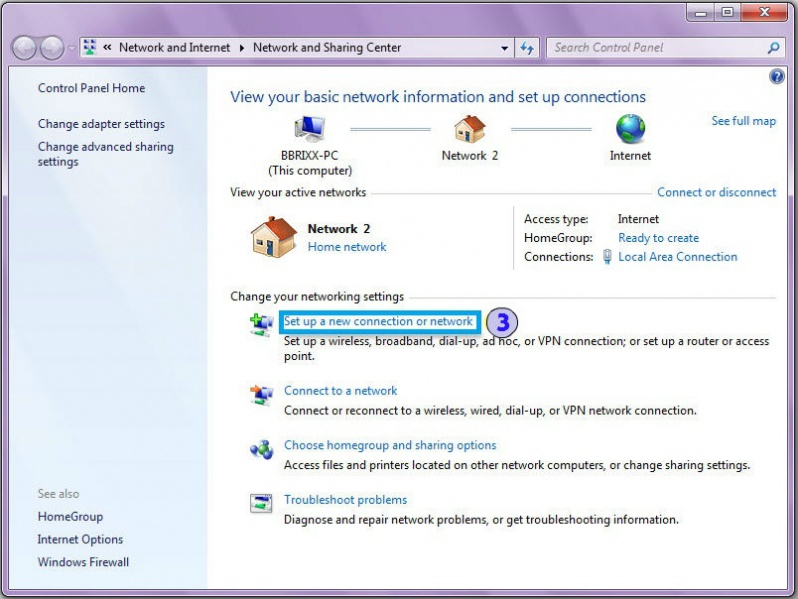Click the Internet globe icon
Image resolution: width=798 pixels, height=599 pixels.
(x=630, y=129)
